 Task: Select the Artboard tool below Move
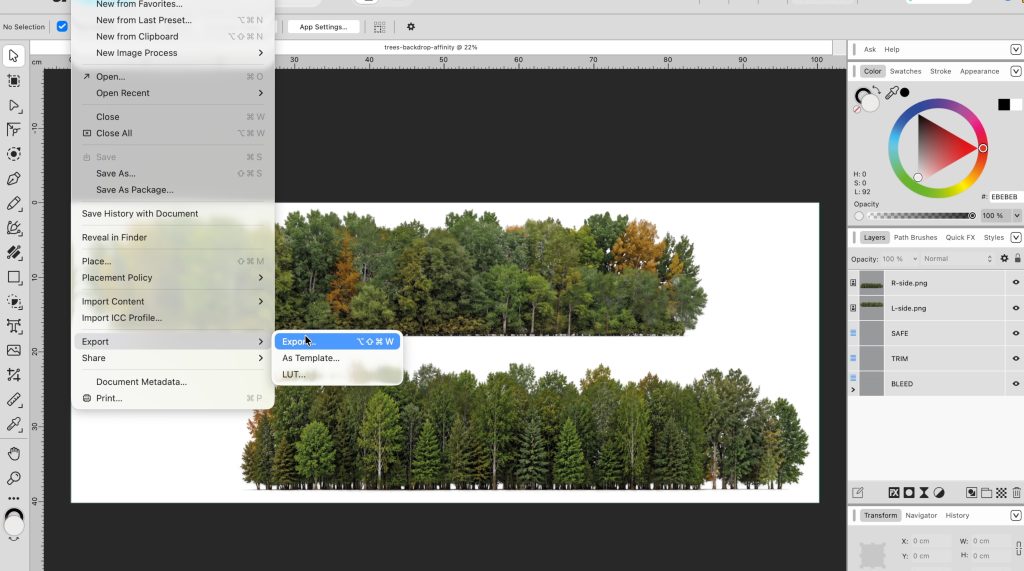(x=14, y=81)
